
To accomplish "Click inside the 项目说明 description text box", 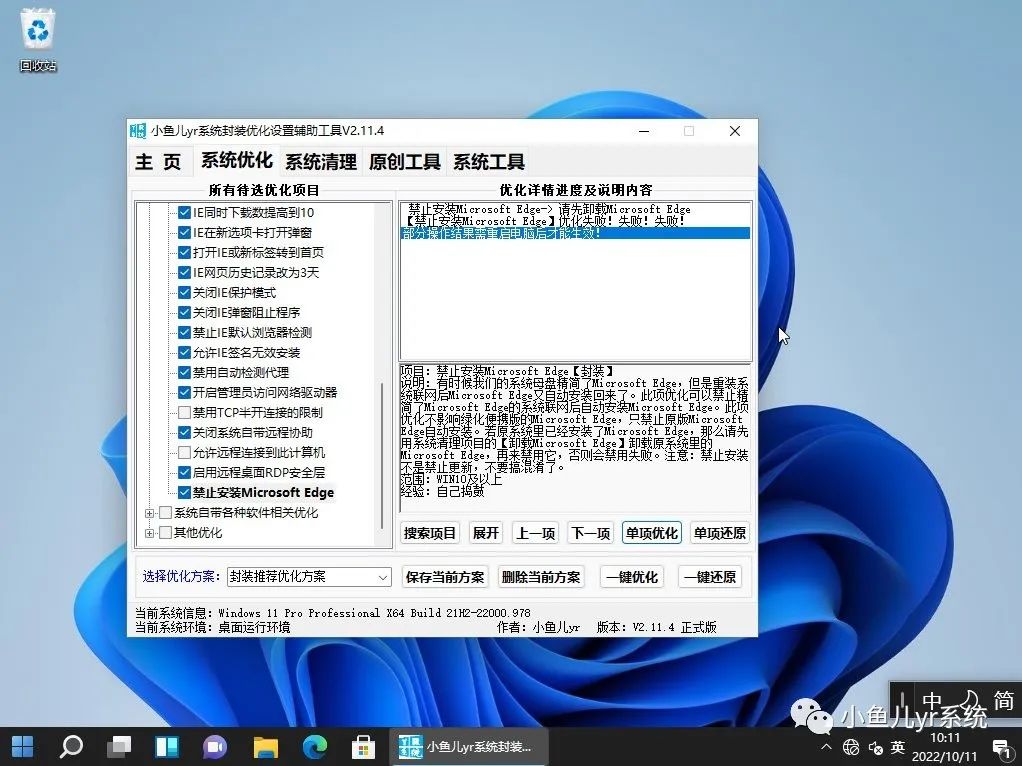I will tap(574, 438).
